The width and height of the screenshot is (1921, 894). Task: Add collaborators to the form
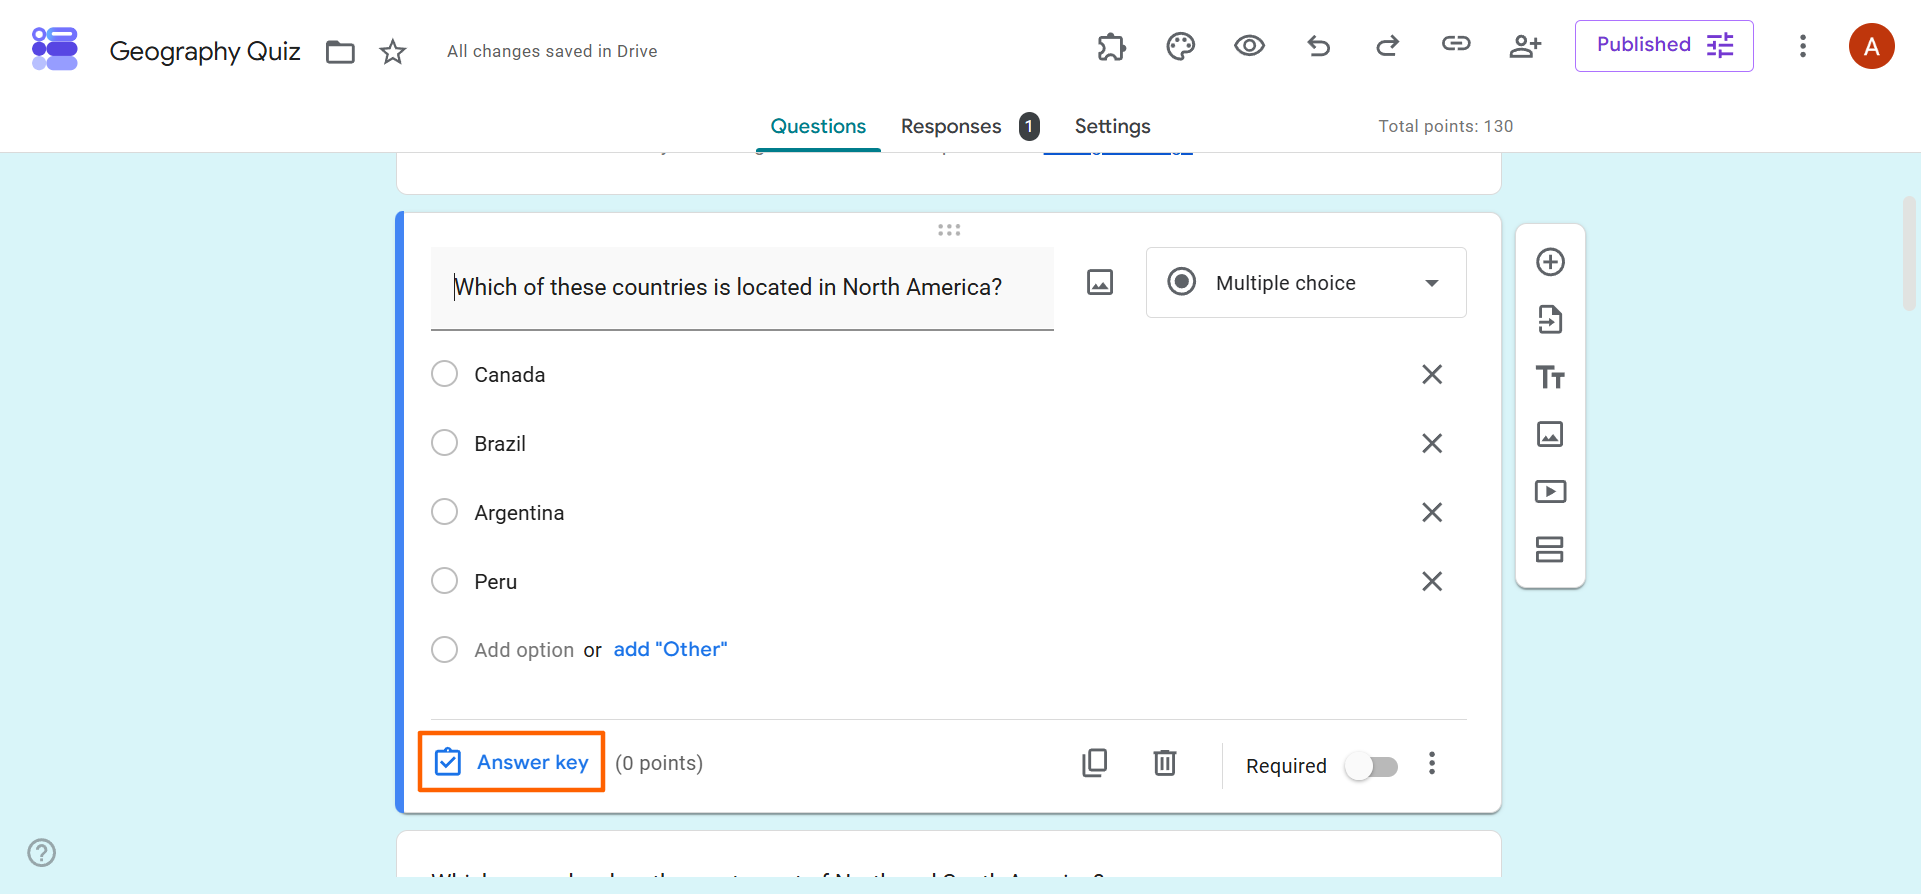(1525, 46)
